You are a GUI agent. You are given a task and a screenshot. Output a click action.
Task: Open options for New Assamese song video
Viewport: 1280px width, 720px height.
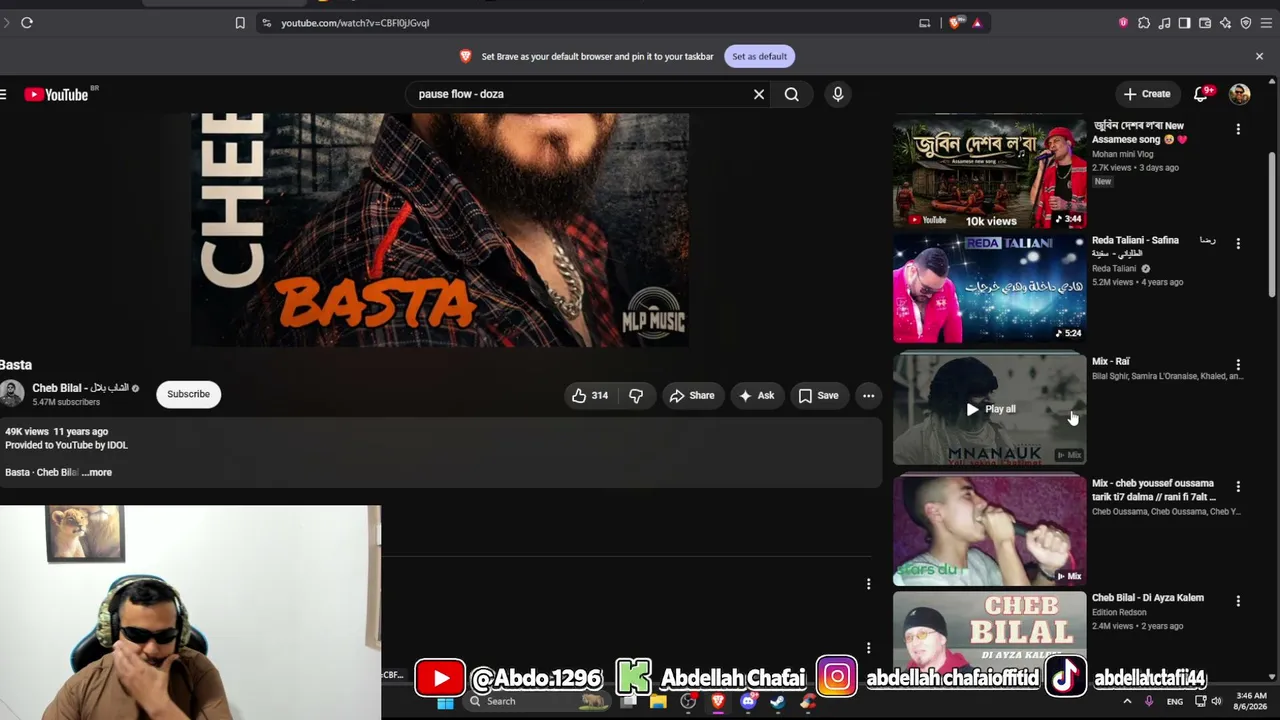[1238, 129]
